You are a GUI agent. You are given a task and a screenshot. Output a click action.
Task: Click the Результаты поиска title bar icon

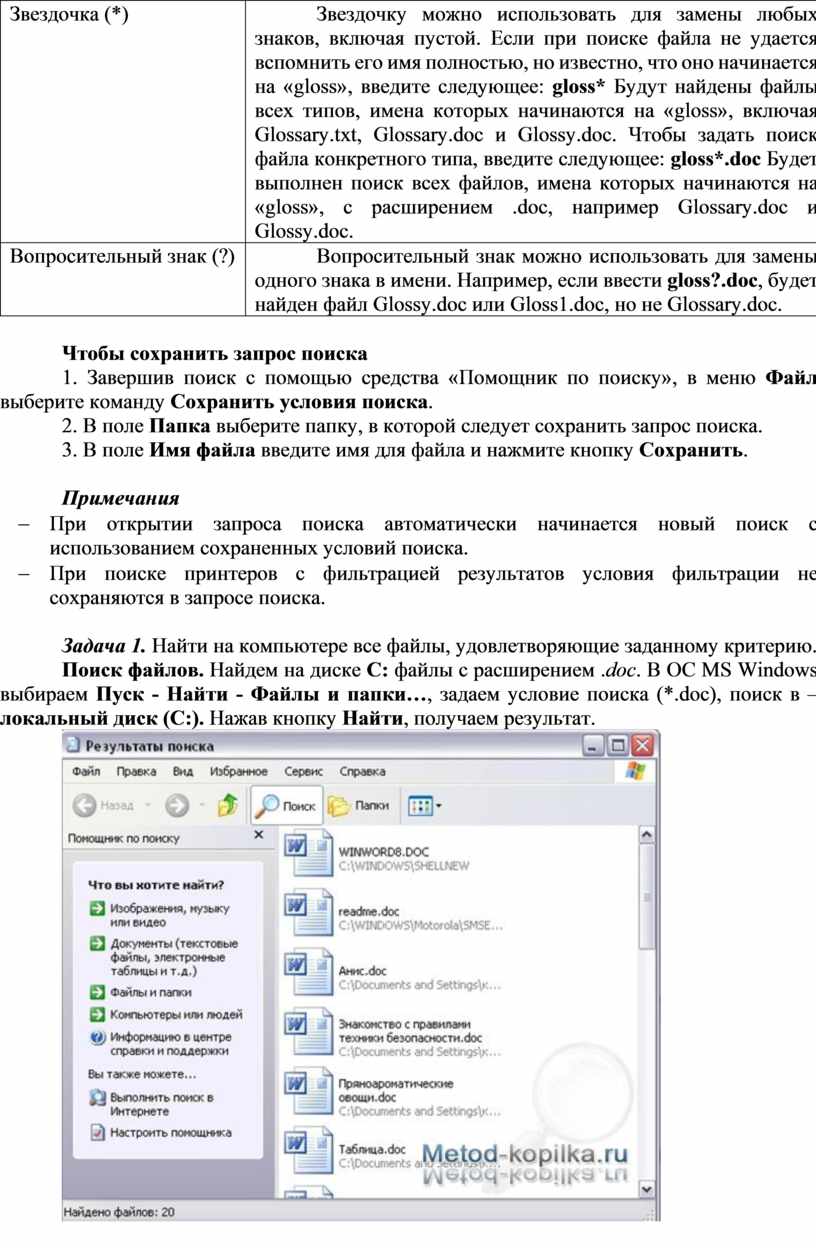73,744
